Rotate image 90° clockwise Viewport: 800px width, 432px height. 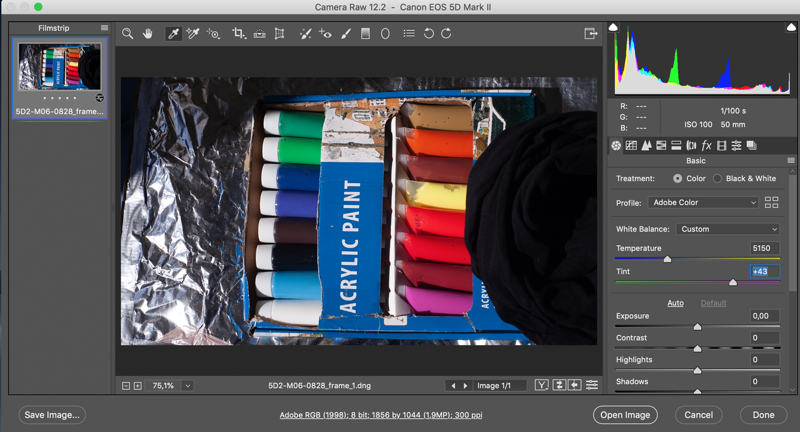coord(446,34)
